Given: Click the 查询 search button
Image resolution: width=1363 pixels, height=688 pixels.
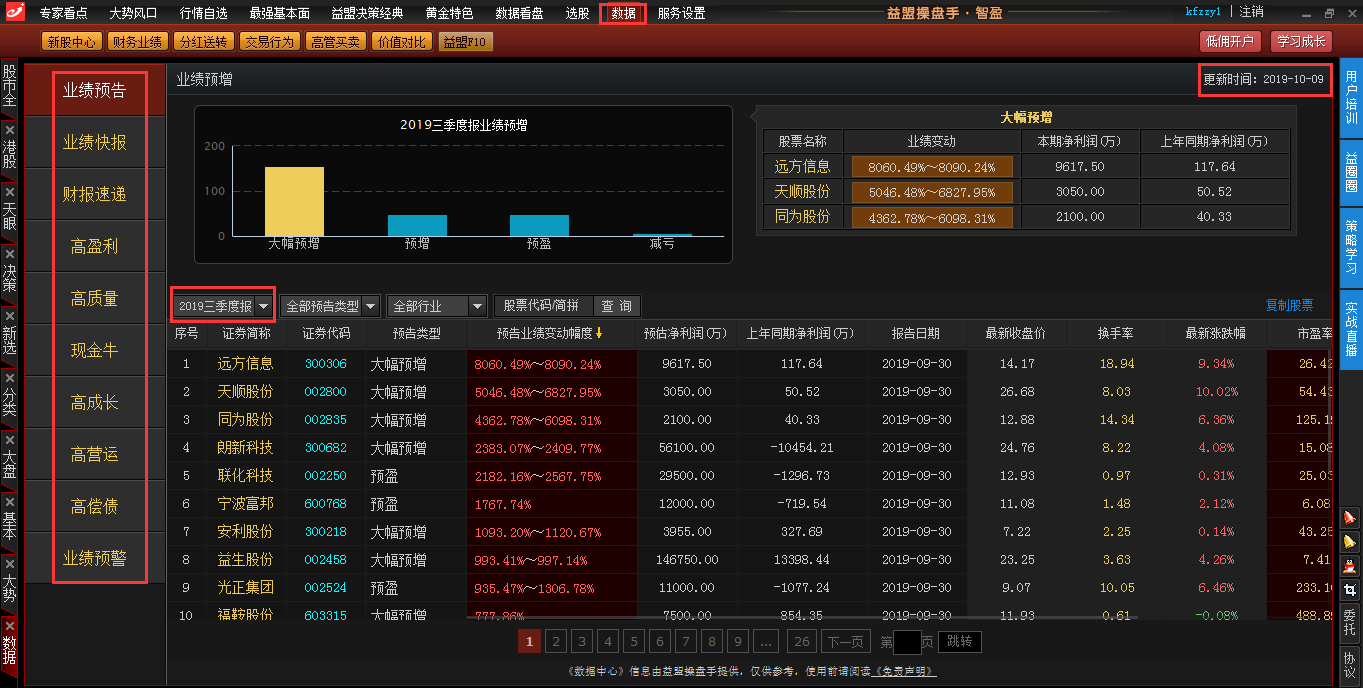Looking at the screenshot, I should [616, 306].
